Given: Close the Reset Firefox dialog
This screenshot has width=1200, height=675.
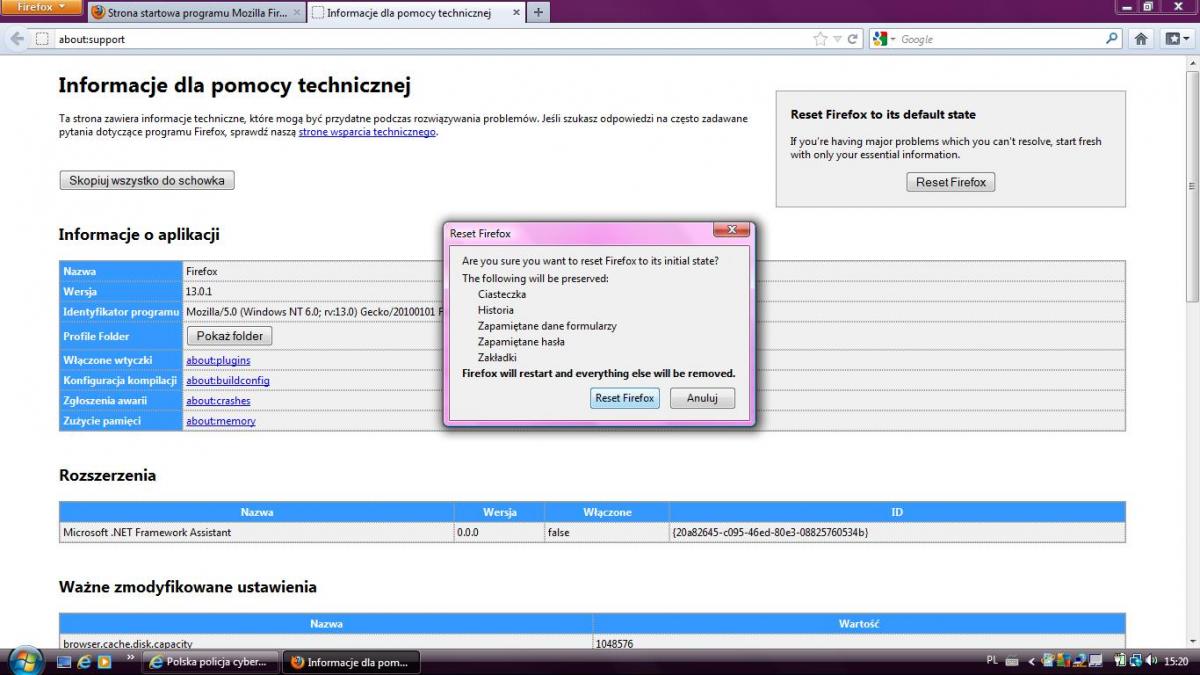Looking at the screenshot, I should point(732,230).
